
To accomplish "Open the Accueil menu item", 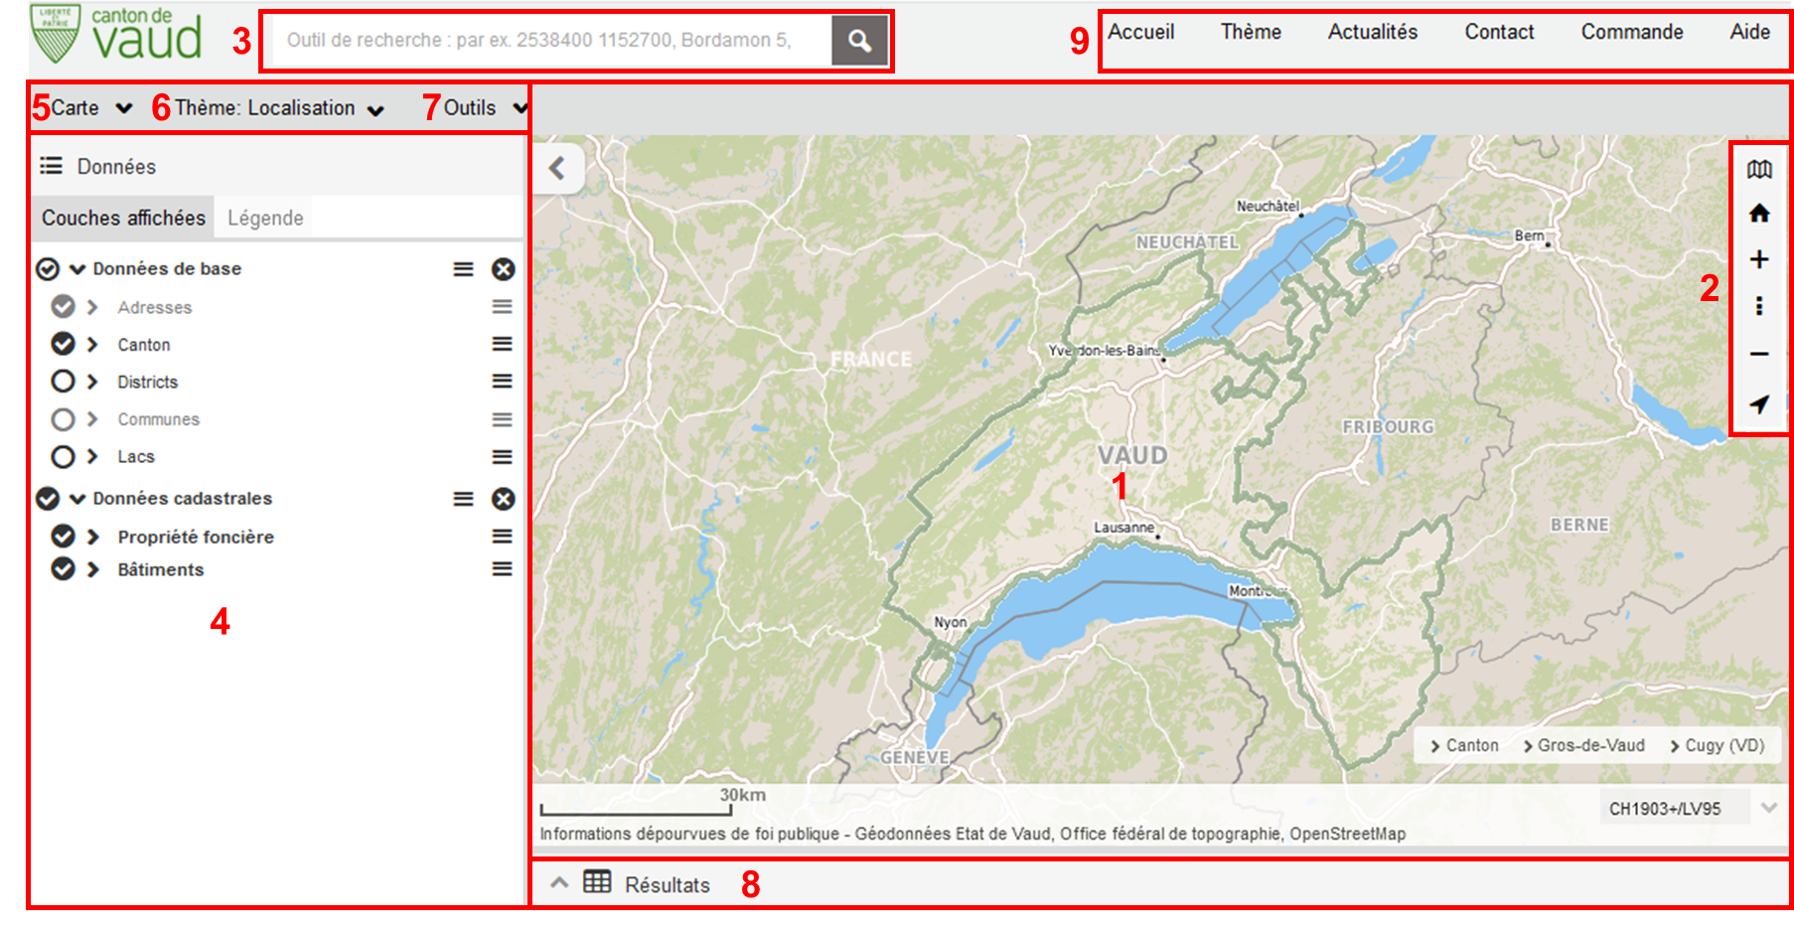I will point(1141,32).
